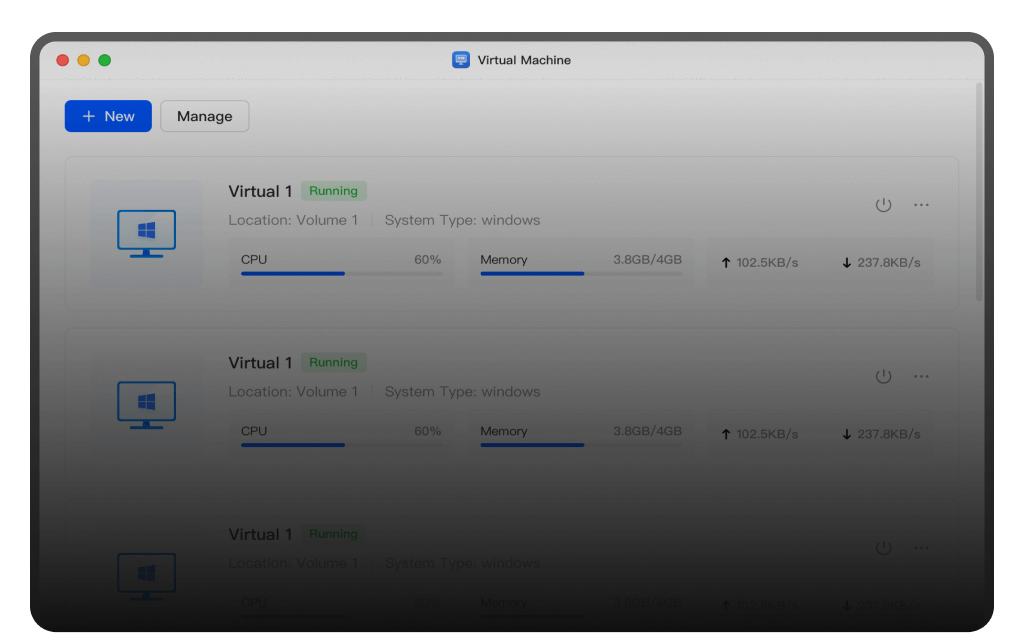Image resolution: width=1016 pixels, height=633 pixels.
Task: Click the Memory usage bar of second VM
Action: (580, 445)
